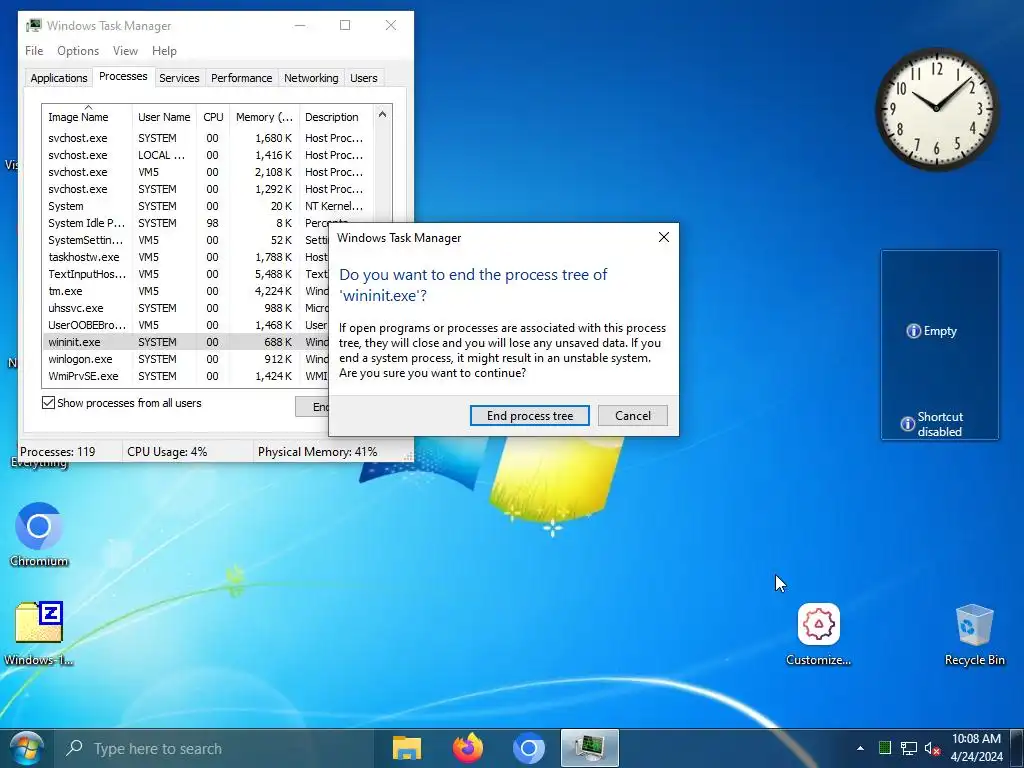The height and width of the screenshot is (768, 1024).
Task: Toggle Show processes from all users
Action: [48, 403]
